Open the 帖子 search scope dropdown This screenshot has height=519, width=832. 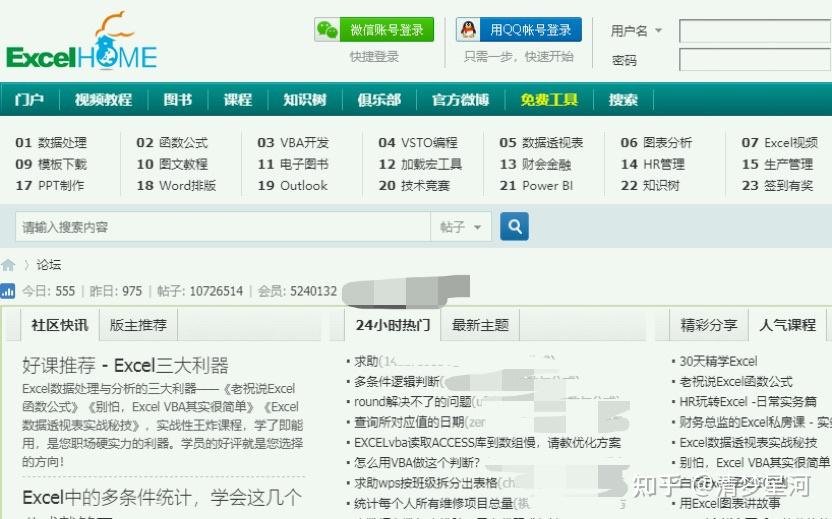click(461, 227)
